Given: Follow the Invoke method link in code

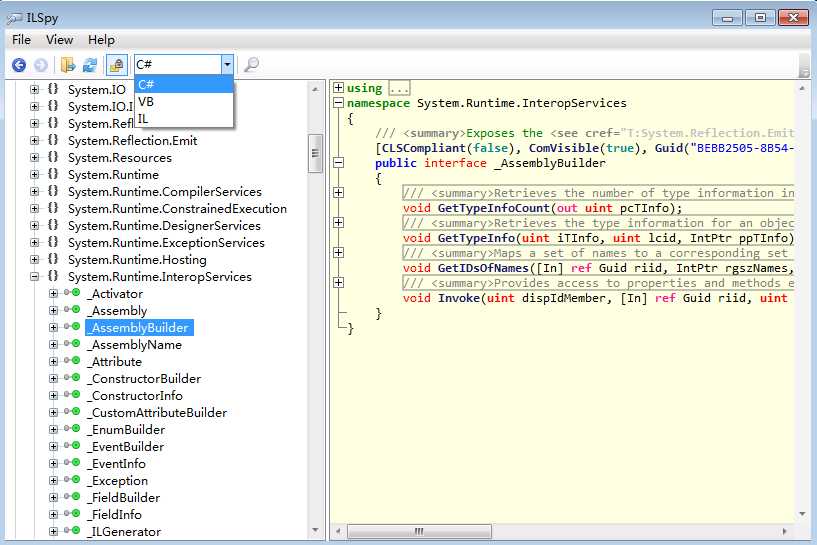Looking at the screenshot, I should tap(459, 299).
